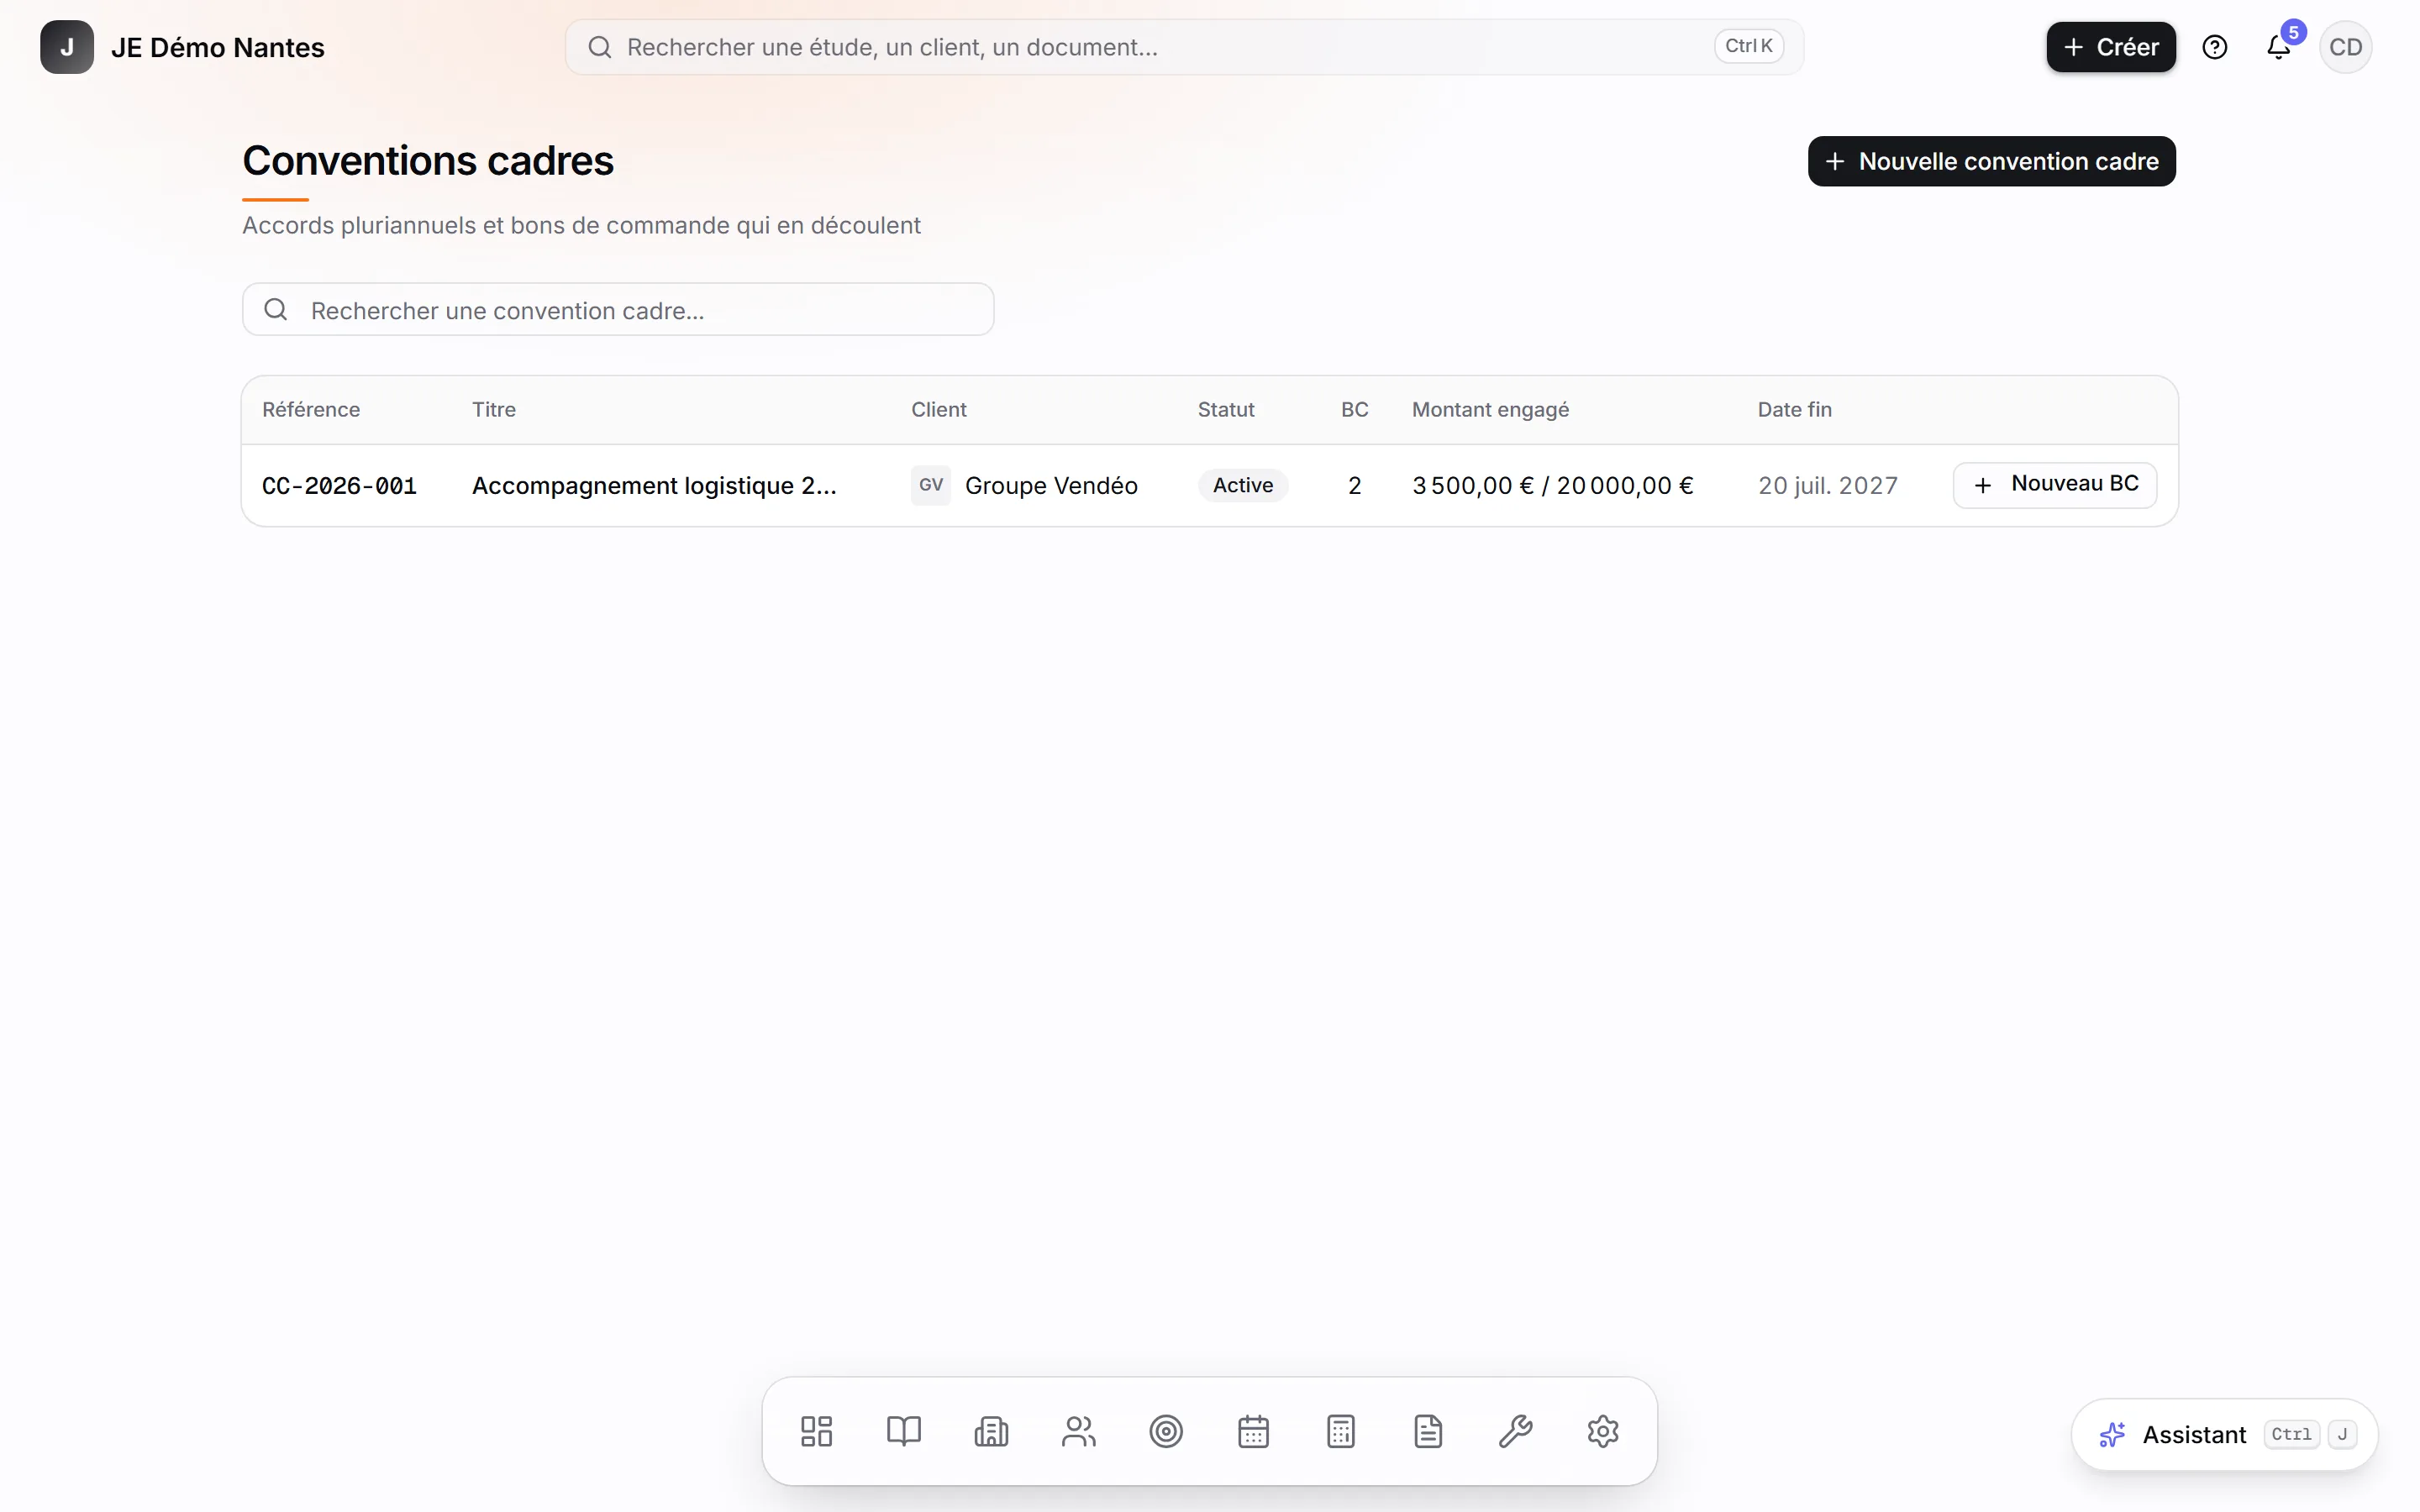Viewport: 2420px width, 1512px height.
Task: Click the 20 juil. 2027 end date
Action: click(1828, 486)
